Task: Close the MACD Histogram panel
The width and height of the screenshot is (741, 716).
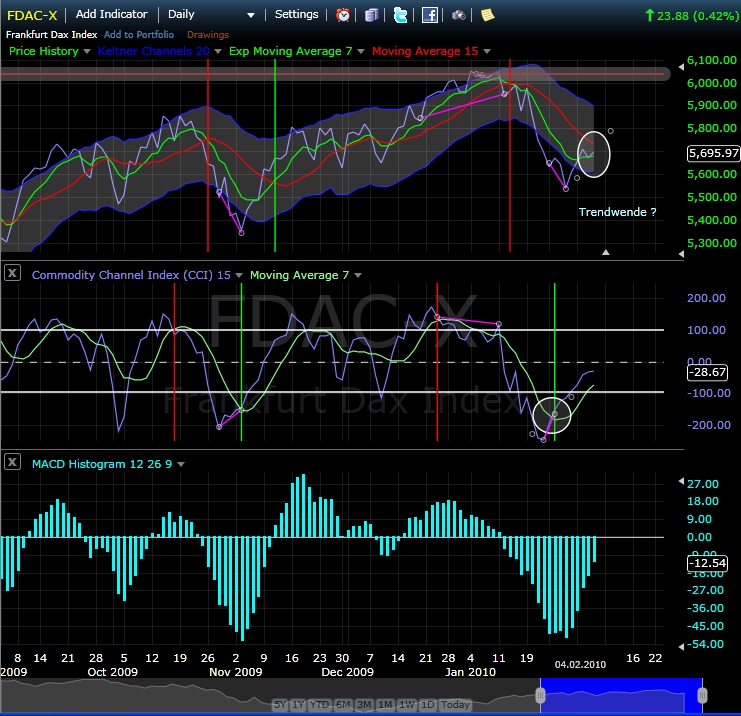Action: tap(12, 462)
